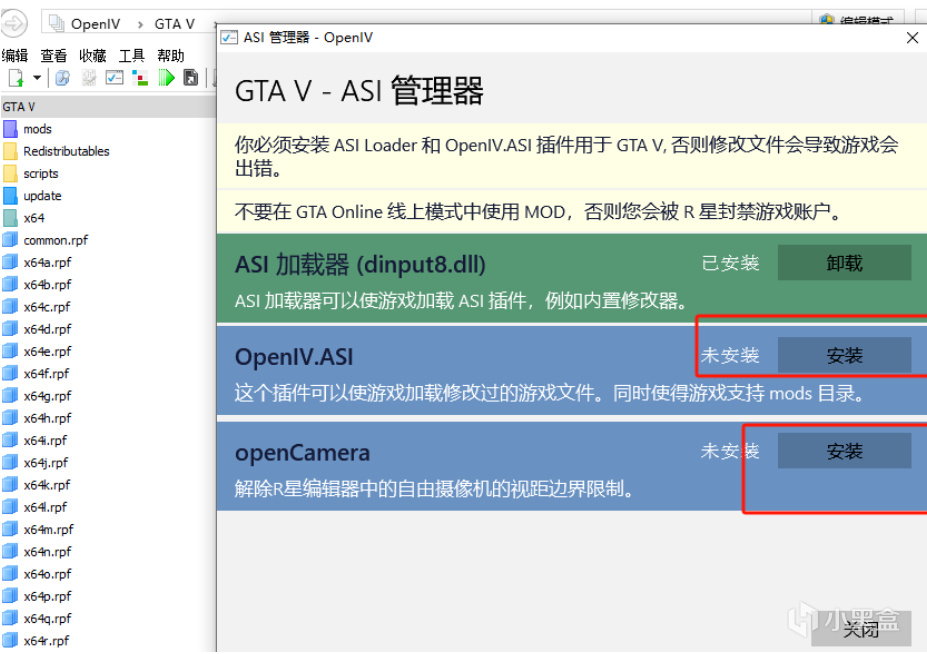This screenshot has height=654, width=927.
Task: Click 安装 for OpenIV.ASI
Action: 844,355
